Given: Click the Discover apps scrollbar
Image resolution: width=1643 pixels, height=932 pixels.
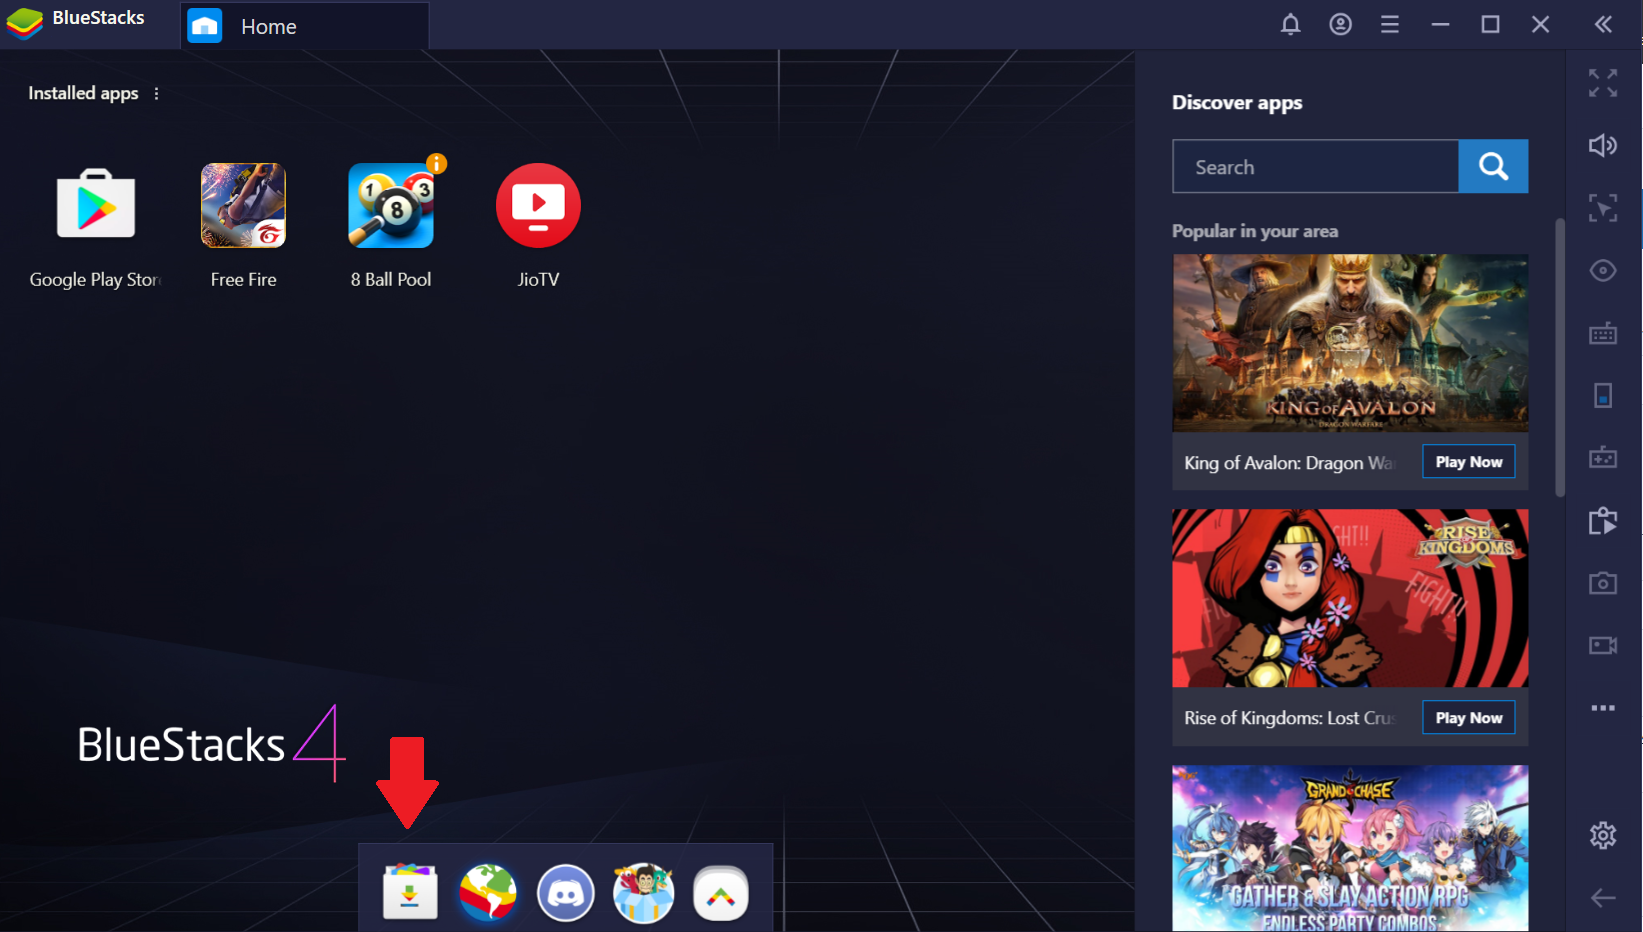Looking at the screenshot, I should coord(1559,358).
